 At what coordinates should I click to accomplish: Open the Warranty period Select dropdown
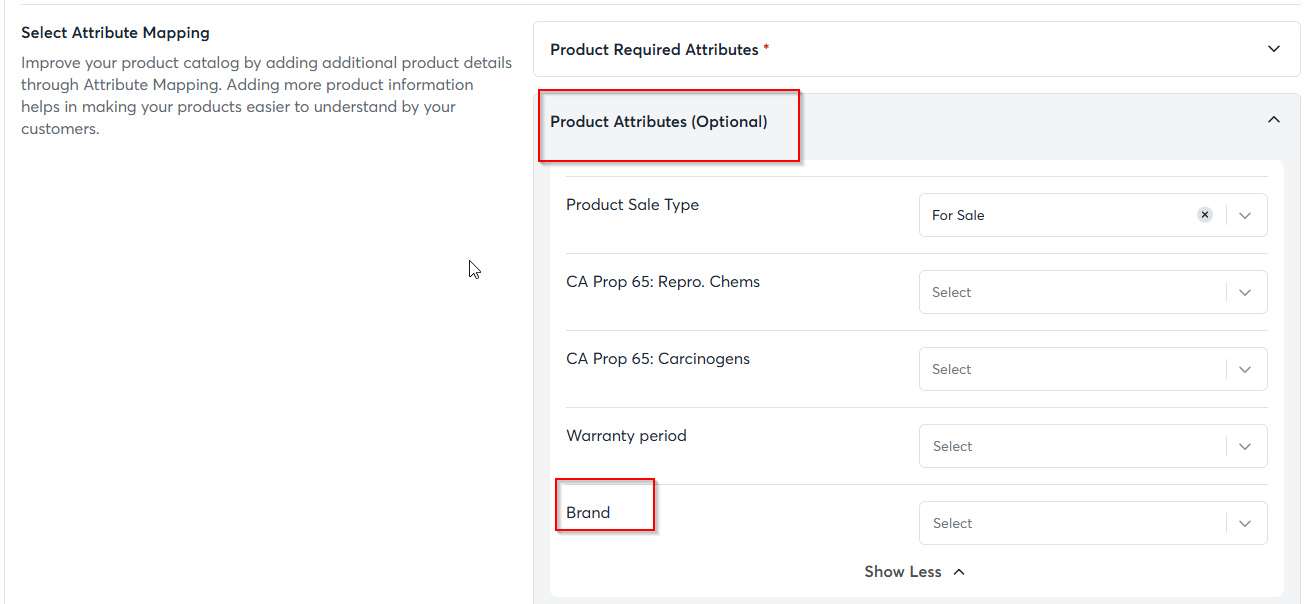click(1245, 446)
